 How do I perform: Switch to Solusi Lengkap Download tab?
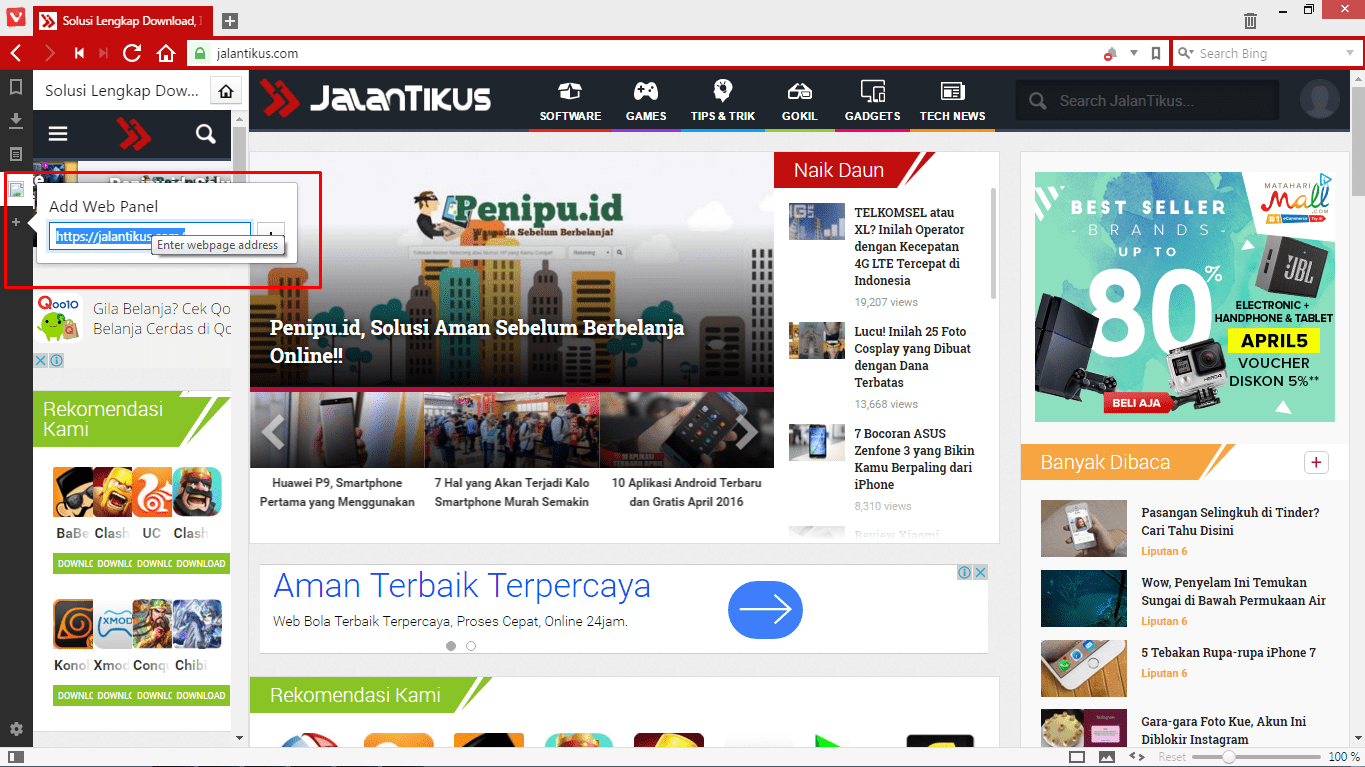(124, 20)
